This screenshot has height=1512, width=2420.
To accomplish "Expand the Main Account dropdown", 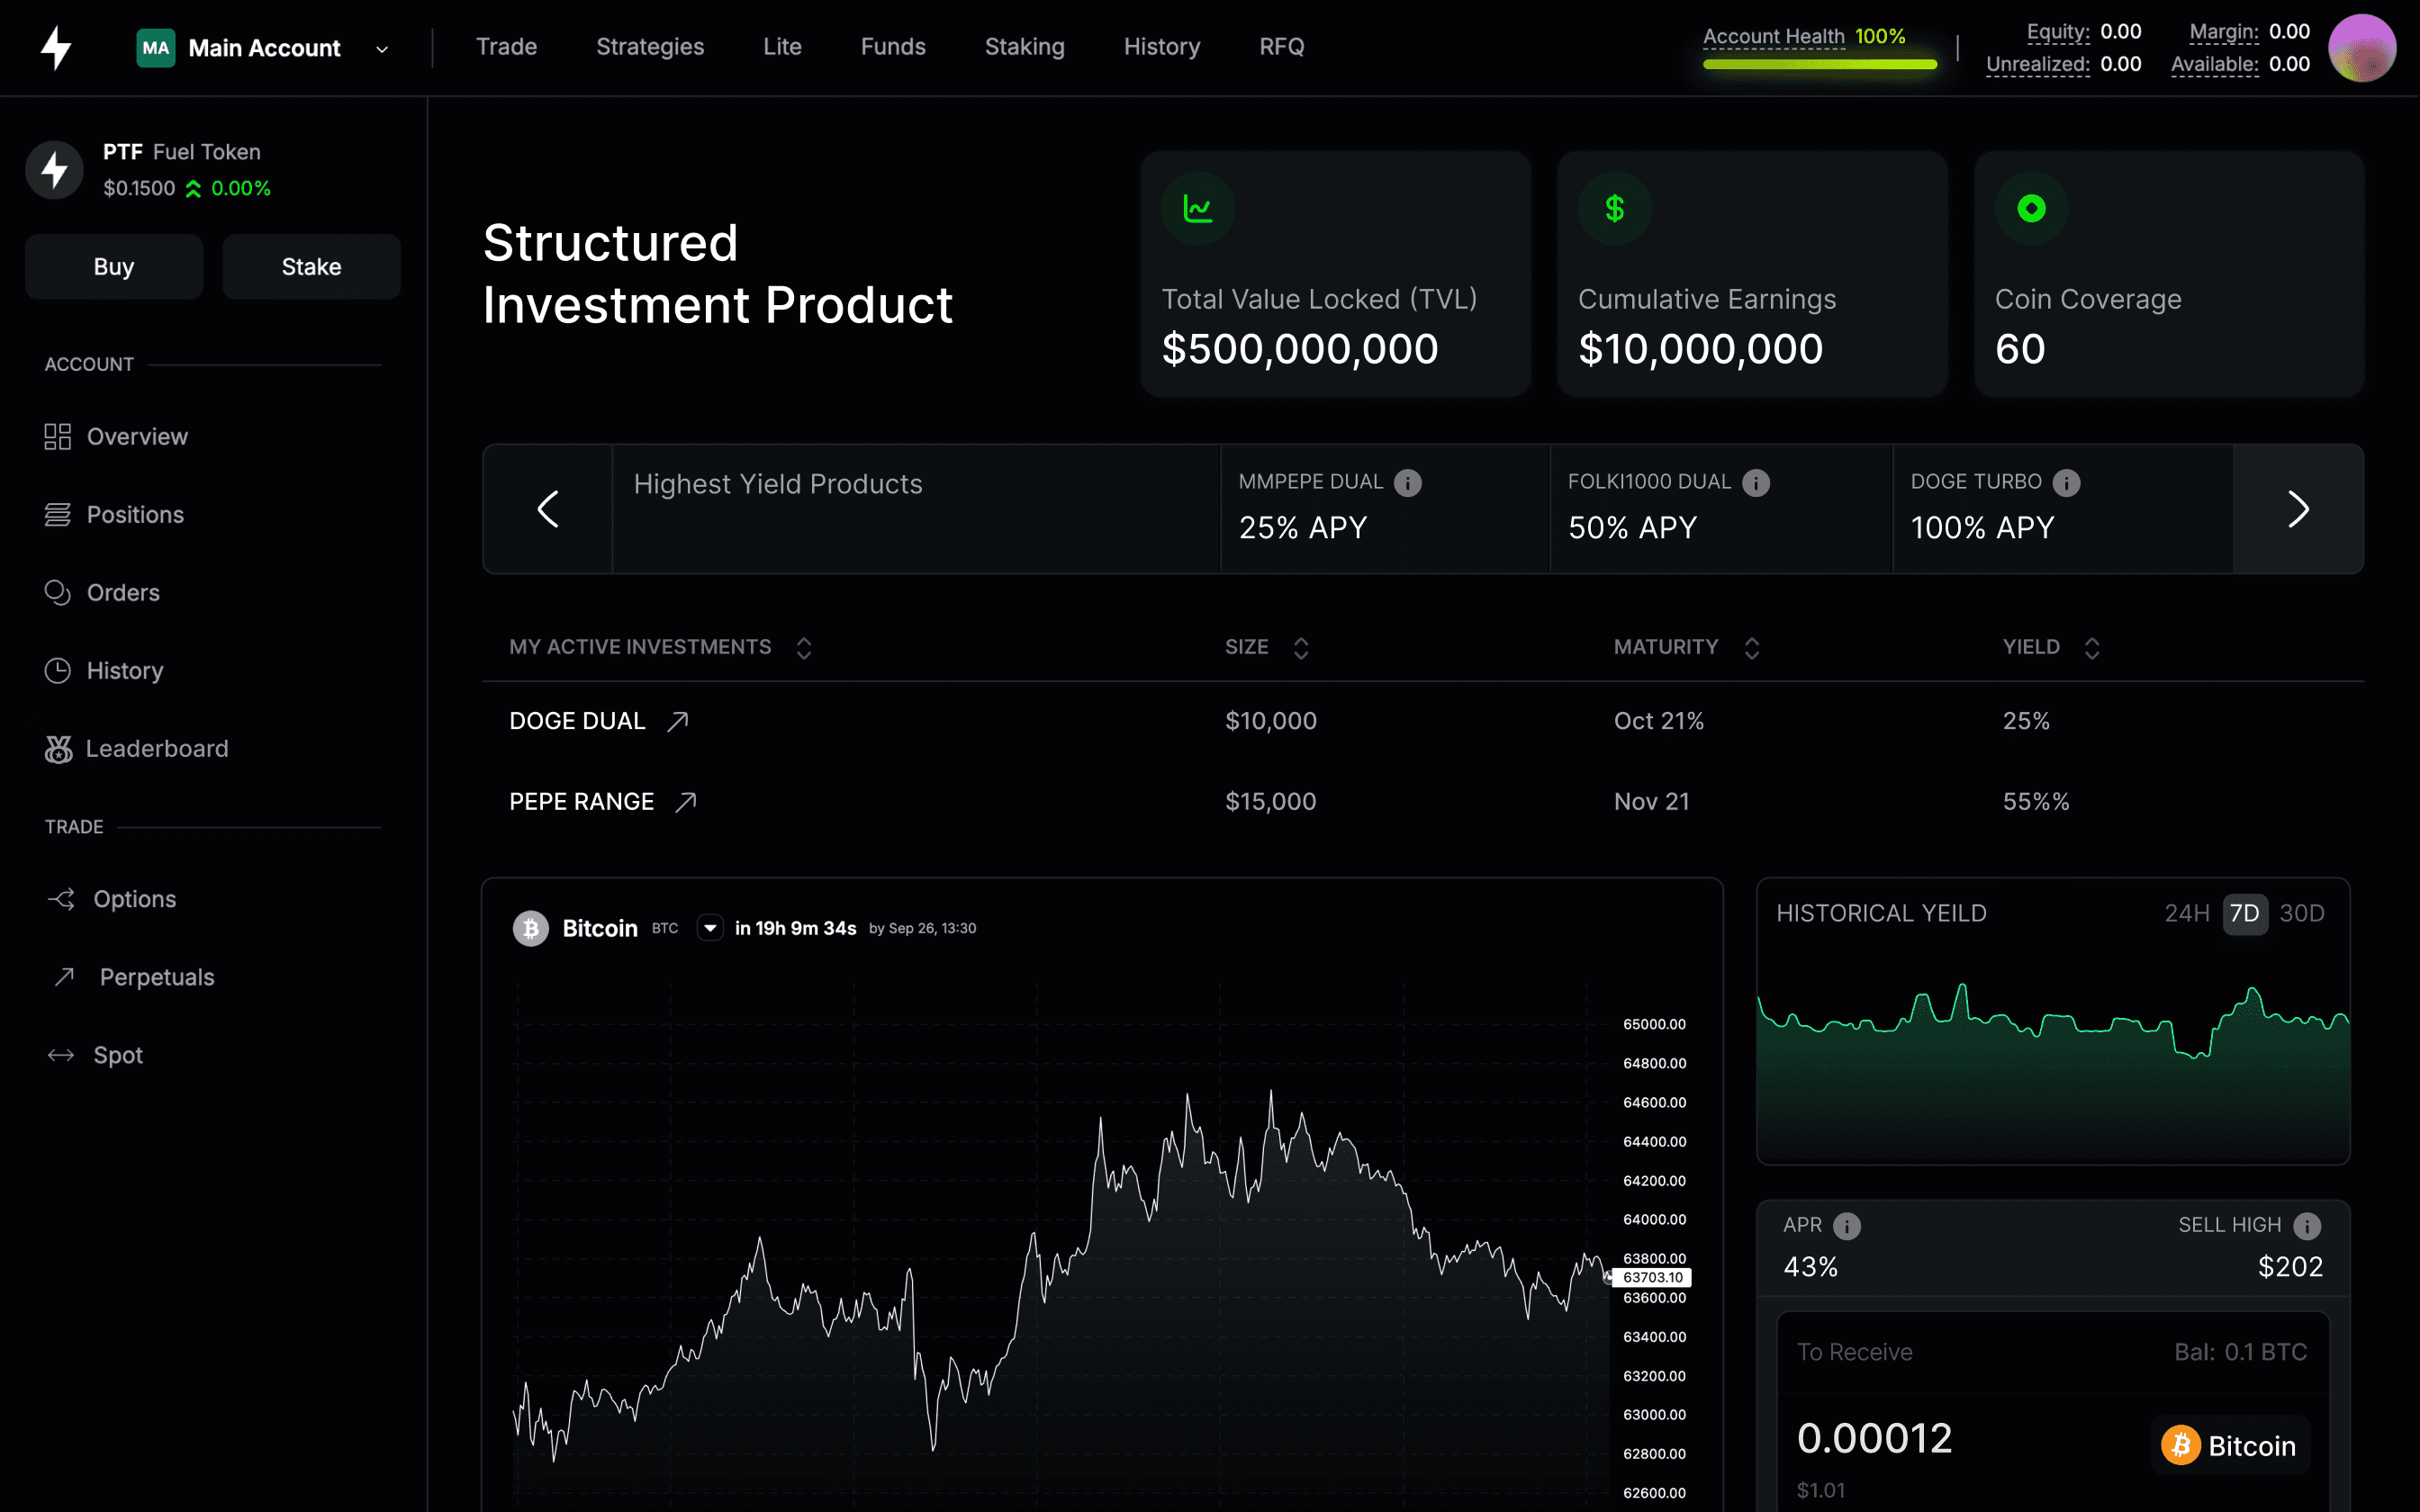I will (x=381, y=49).
